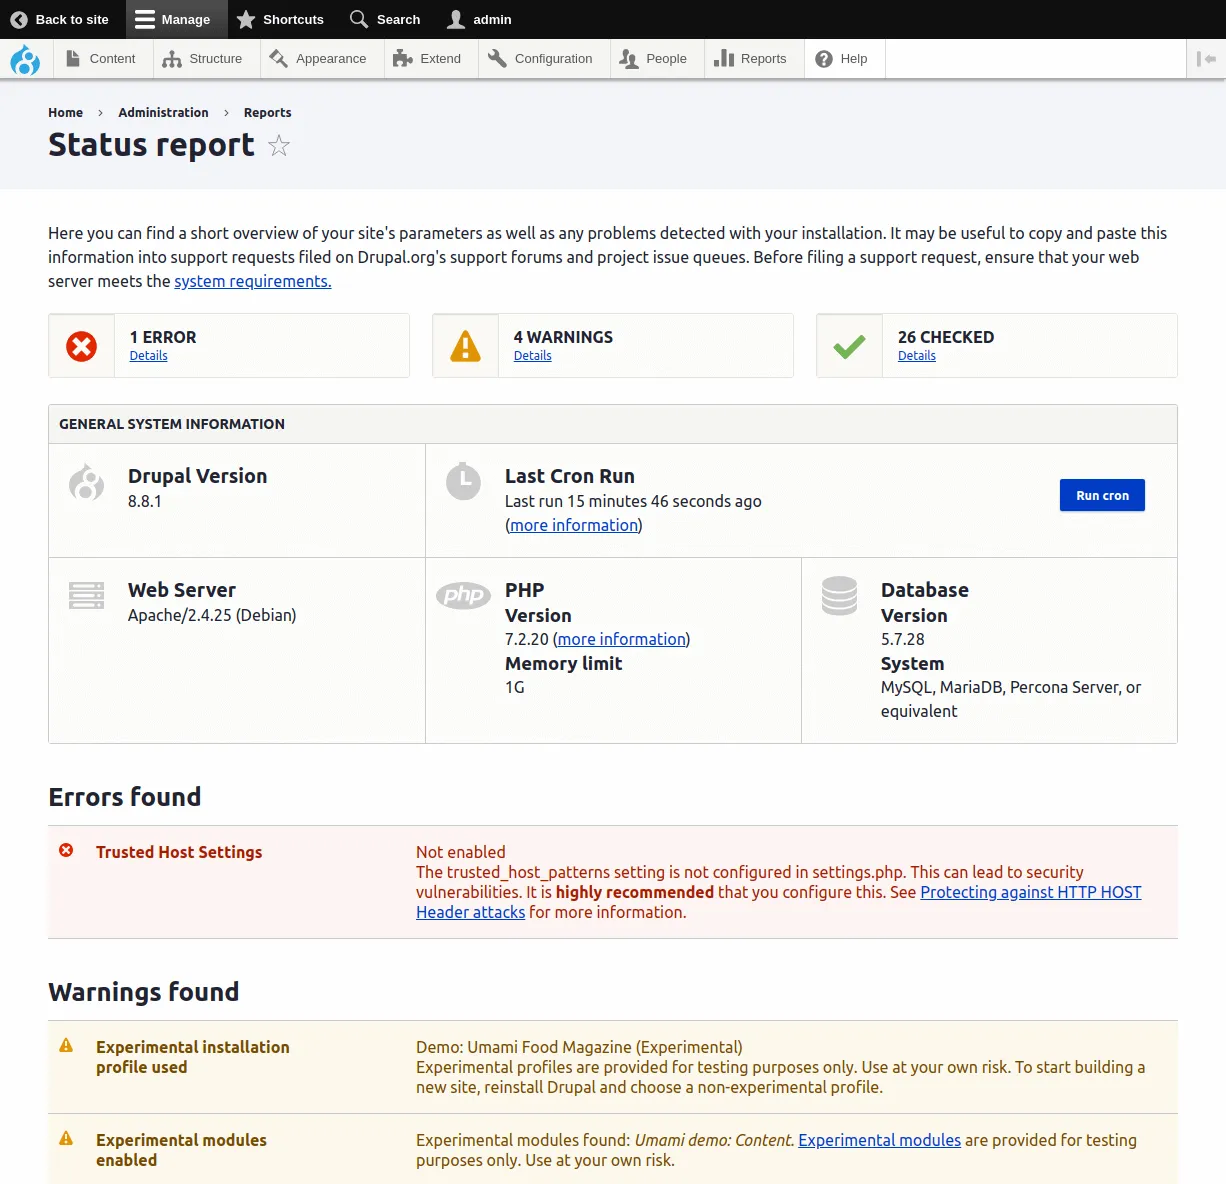Click the red error X summary icon
The height and width of the screenshot is (1184, 1226).
[x=81, y=346]
